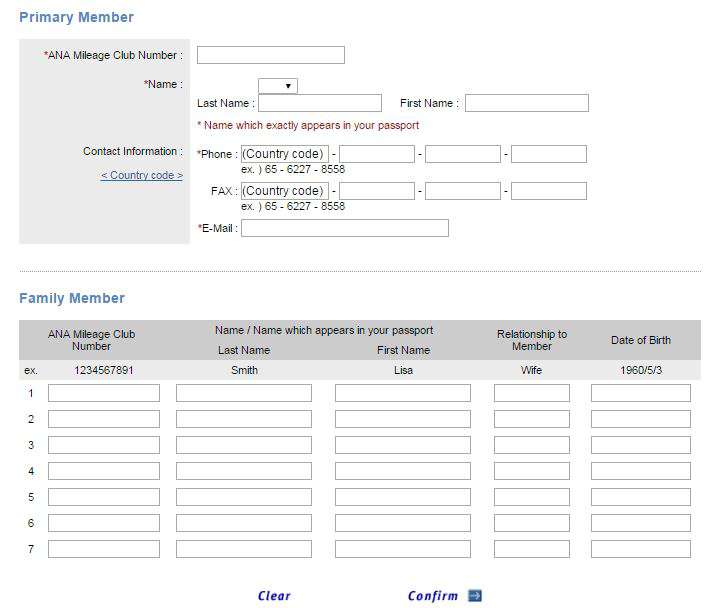The height and width of the screenshot is (608, 709).
Task: Open the name title dropdown
Action: (x=278, y=85)
